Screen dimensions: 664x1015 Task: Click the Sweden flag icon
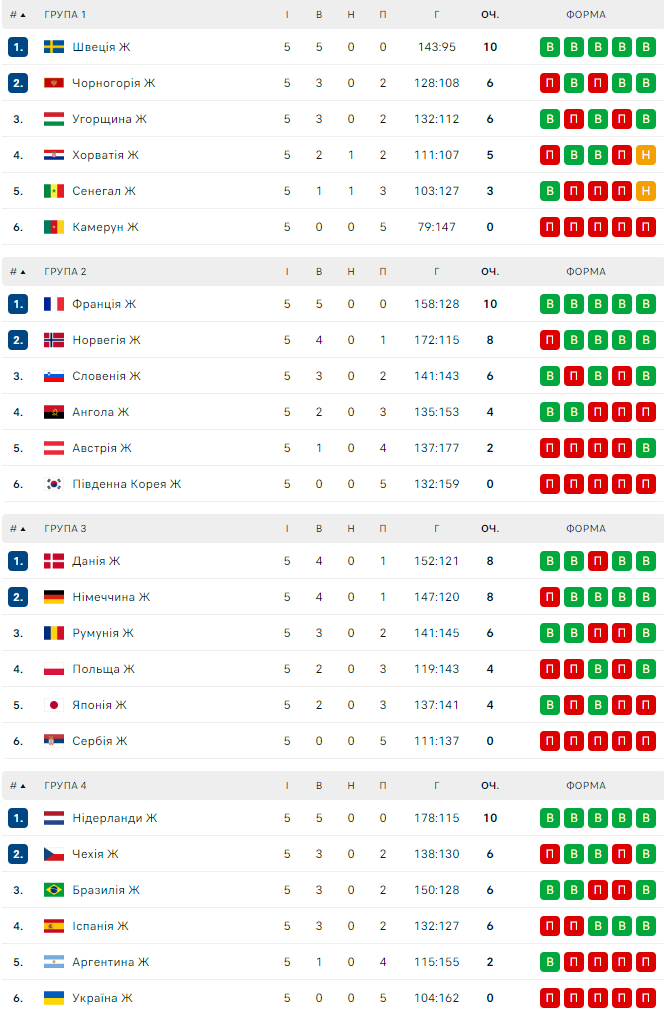click(54, 47)
